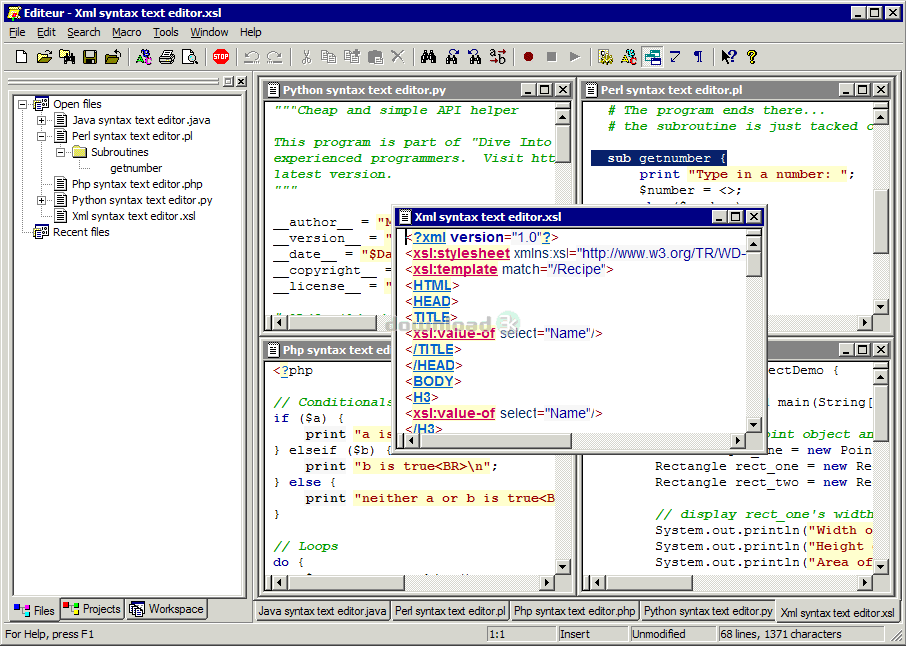Click the Cut scissors icon
The height and width of the screenshot is (646, 906).
pyautogui.click(x=306, y=57)
